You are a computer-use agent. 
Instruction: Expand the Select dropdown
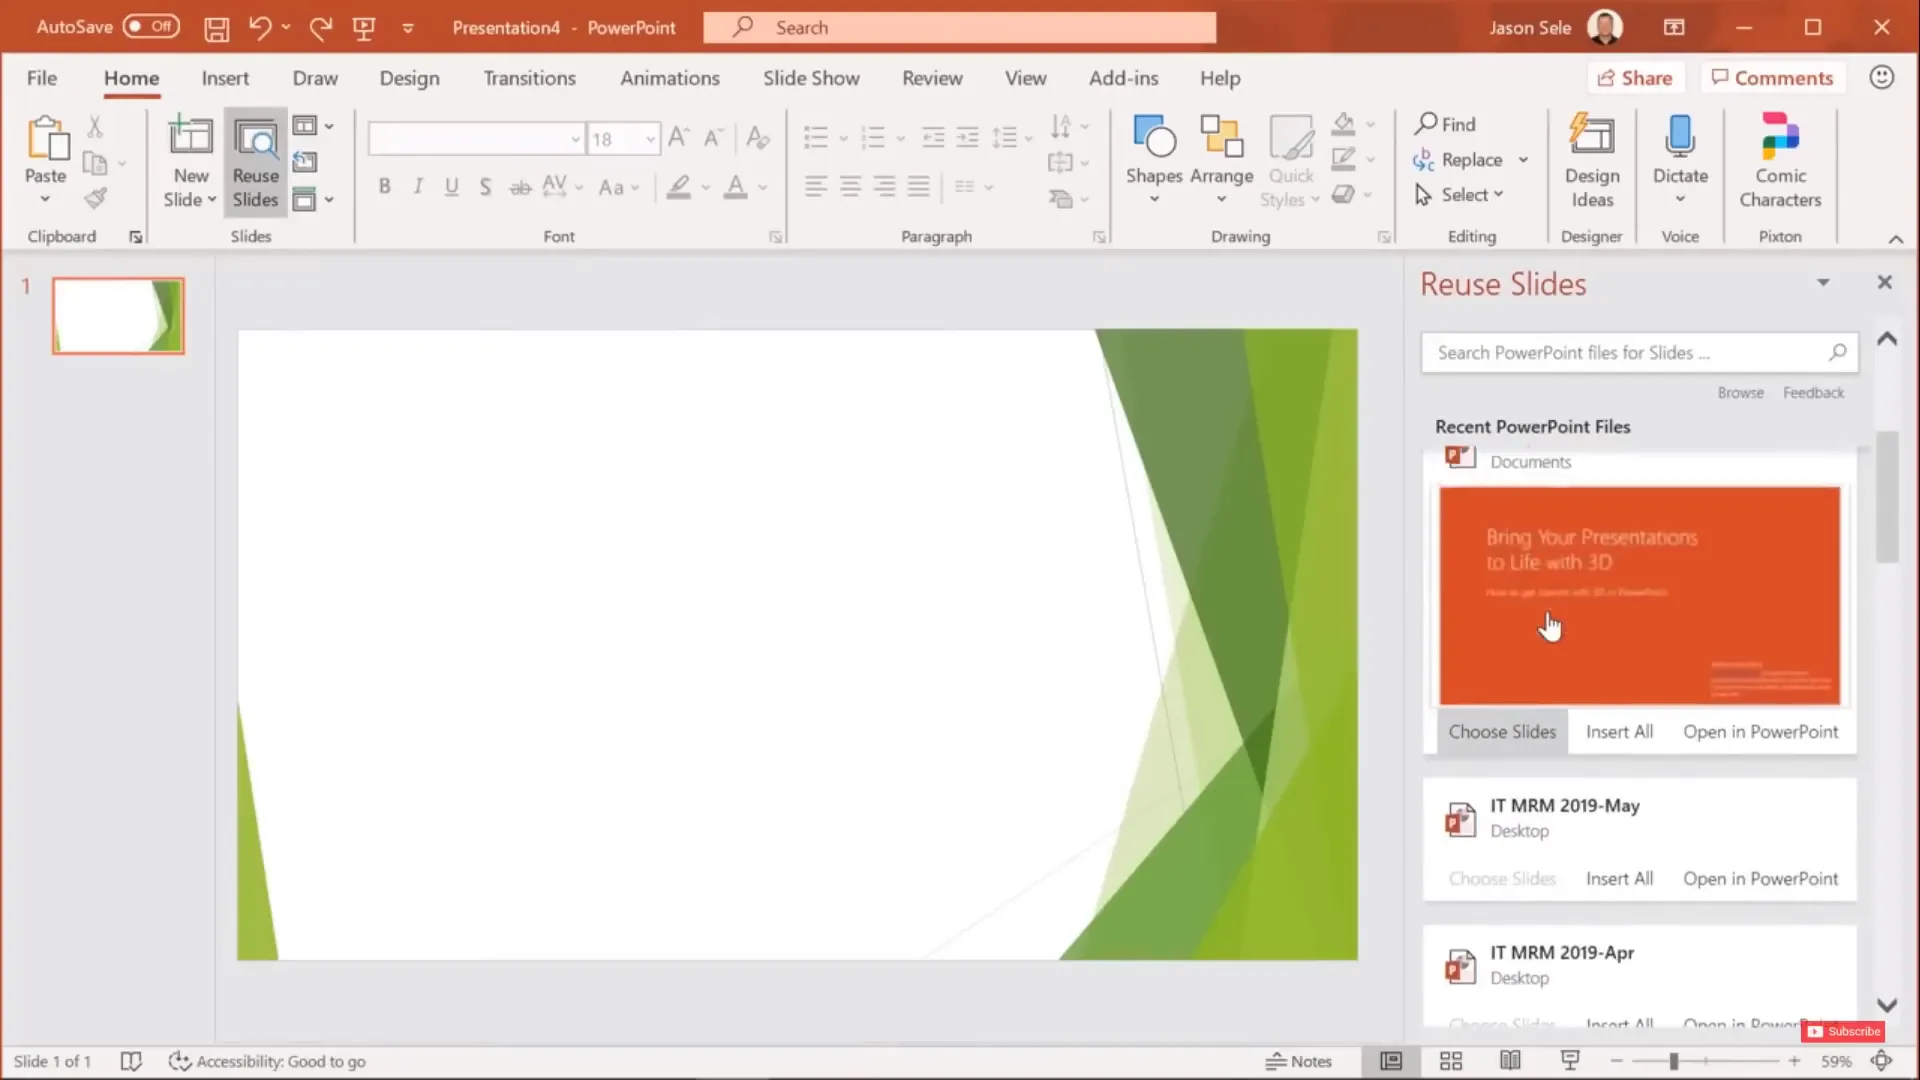(x=1498, y=194)
